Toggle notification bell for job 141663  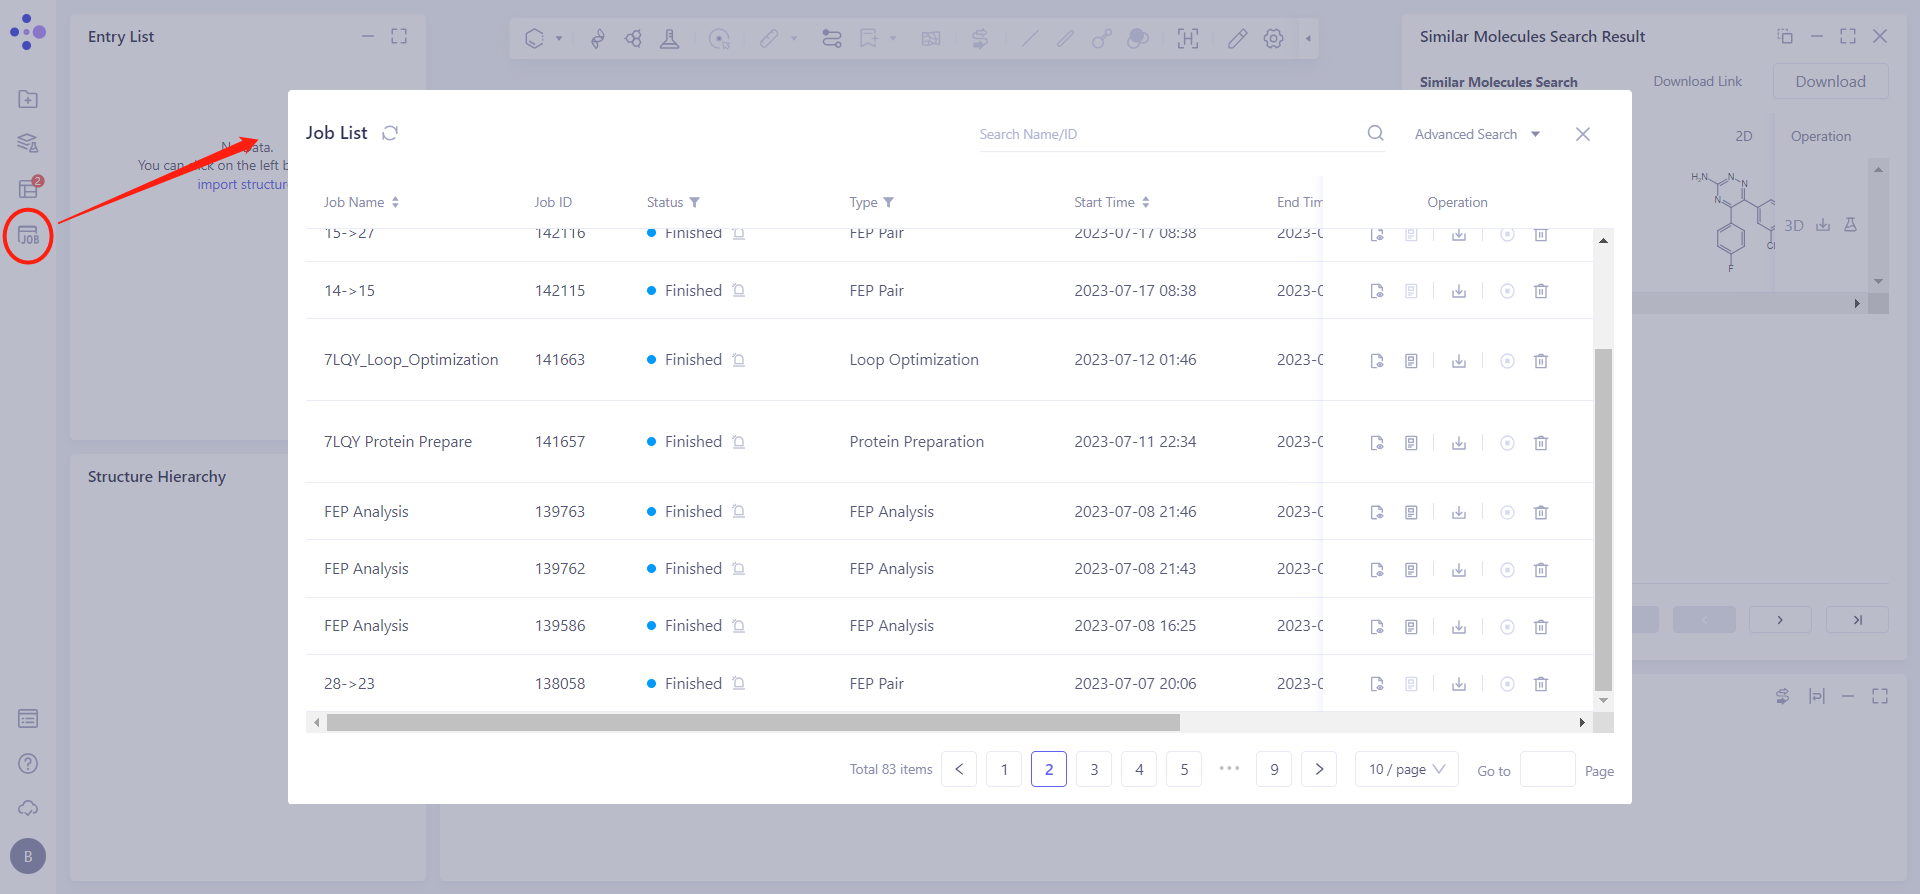pos(738,360)
